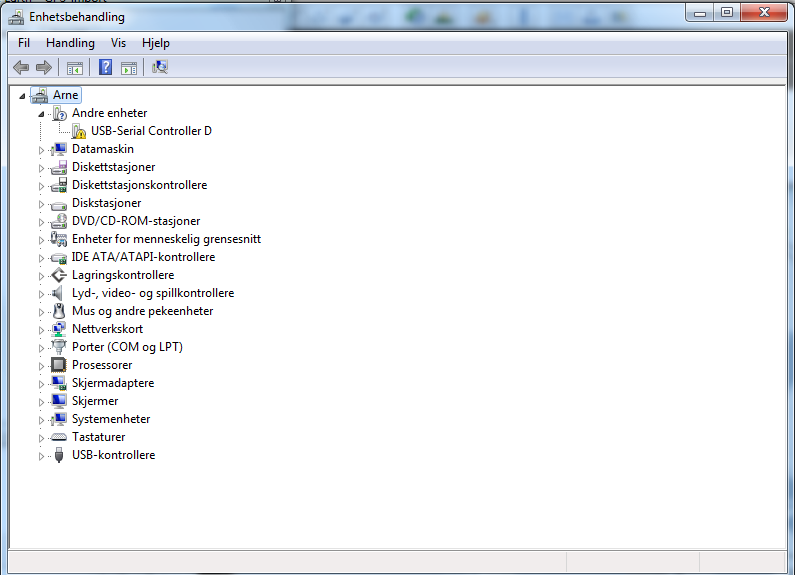Screen dimensions: 795x575
Task: Expand the Diskstasjoner category
Action: coord(41,204)
